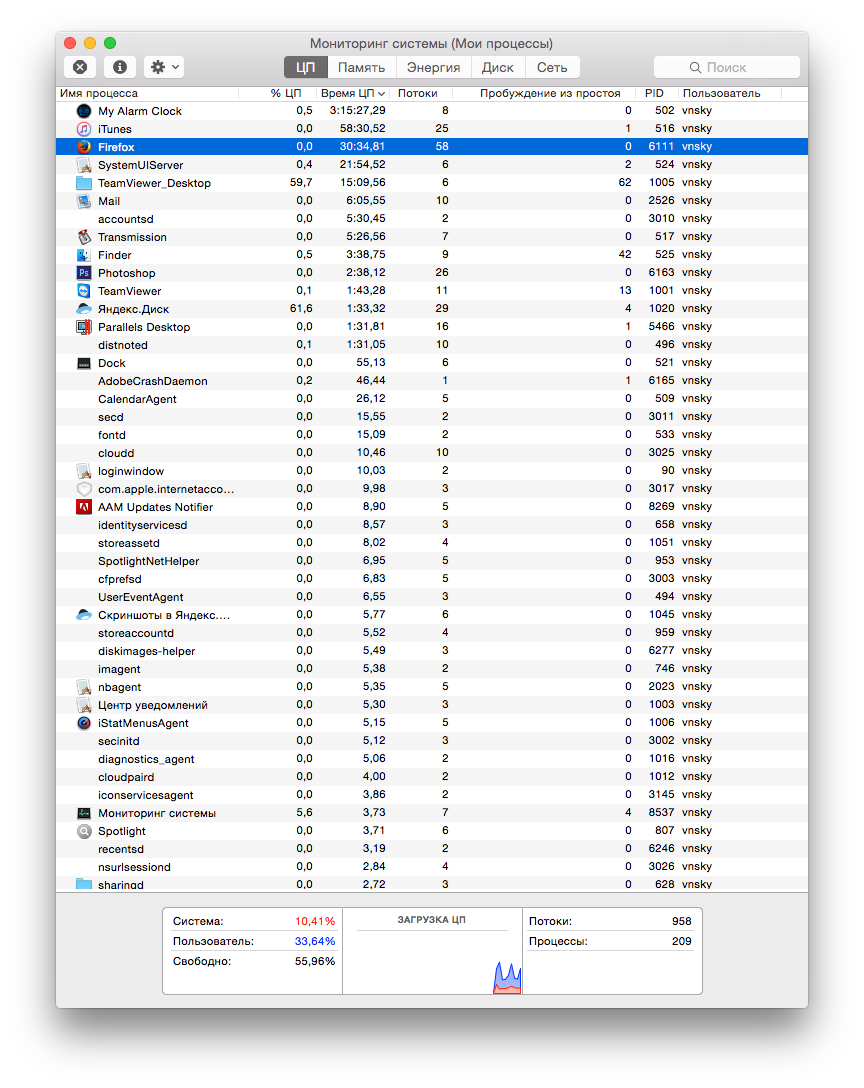Click the Пользователь 33,64% value
864x1088 pixels.
coord(315,942)
